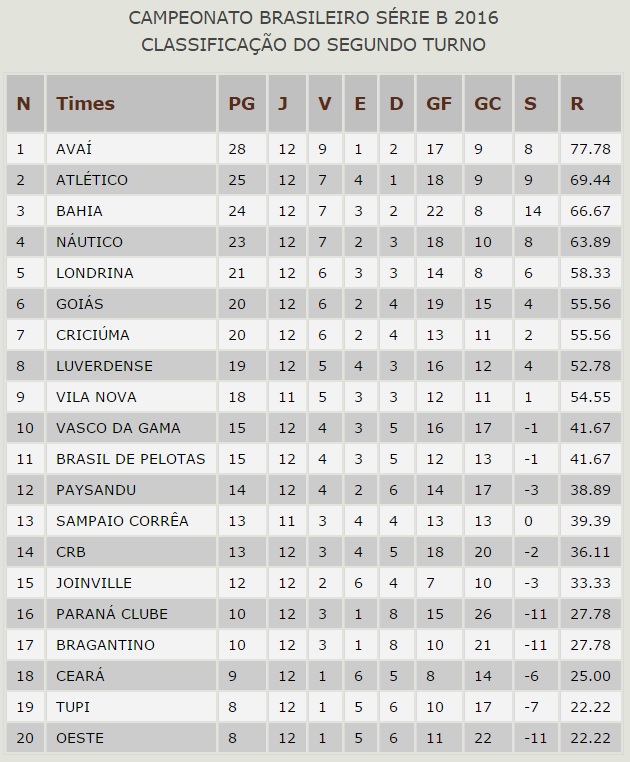This screenshot has height=762, width=630.
Task: Select the PARANÁ CLUBE row name
Action: tap(112, 614)
